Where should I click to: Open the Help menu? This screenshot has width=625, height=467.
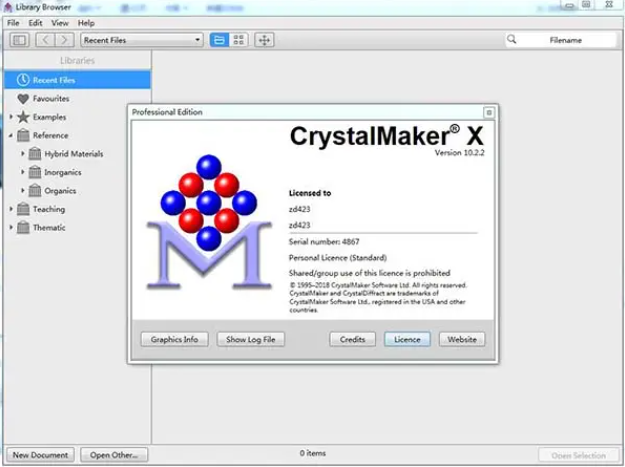86,23
